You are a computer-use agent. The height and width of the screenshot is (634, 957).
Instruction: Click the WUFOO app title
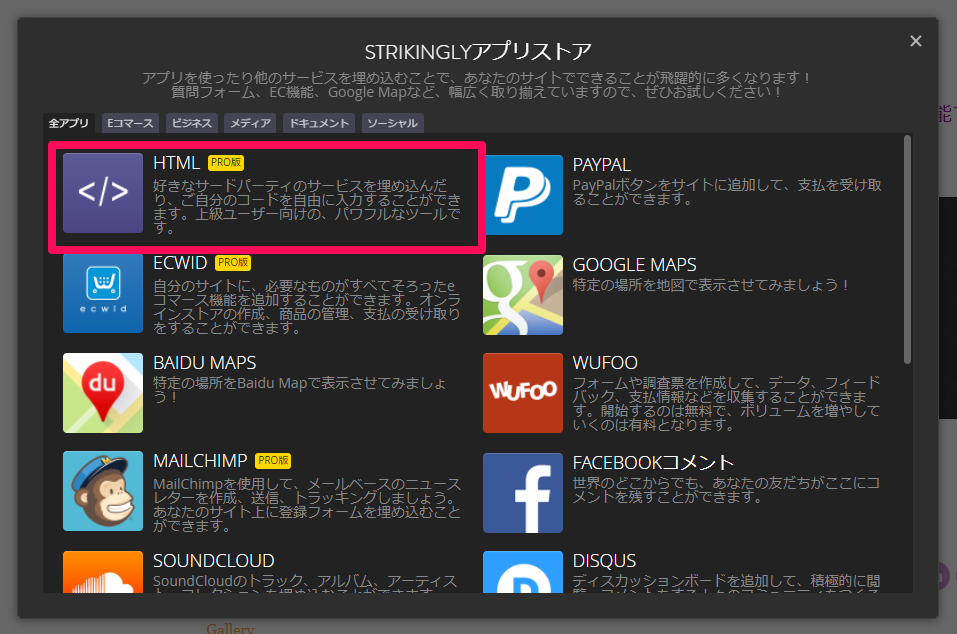point(605,363)
